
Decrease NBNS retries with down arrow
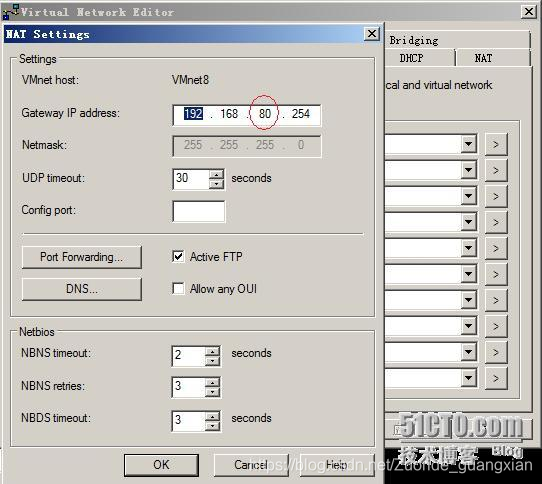coord(212,392)
